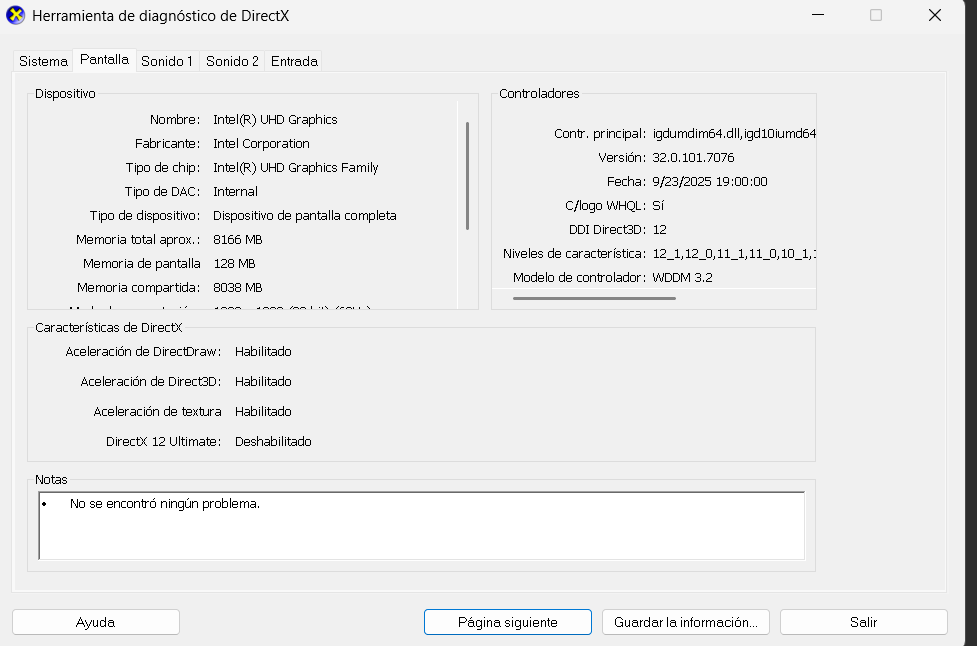The height and width of the screenshot is (646, 977).
Task: Click Guardar la información button
Action: coord(686,622)
